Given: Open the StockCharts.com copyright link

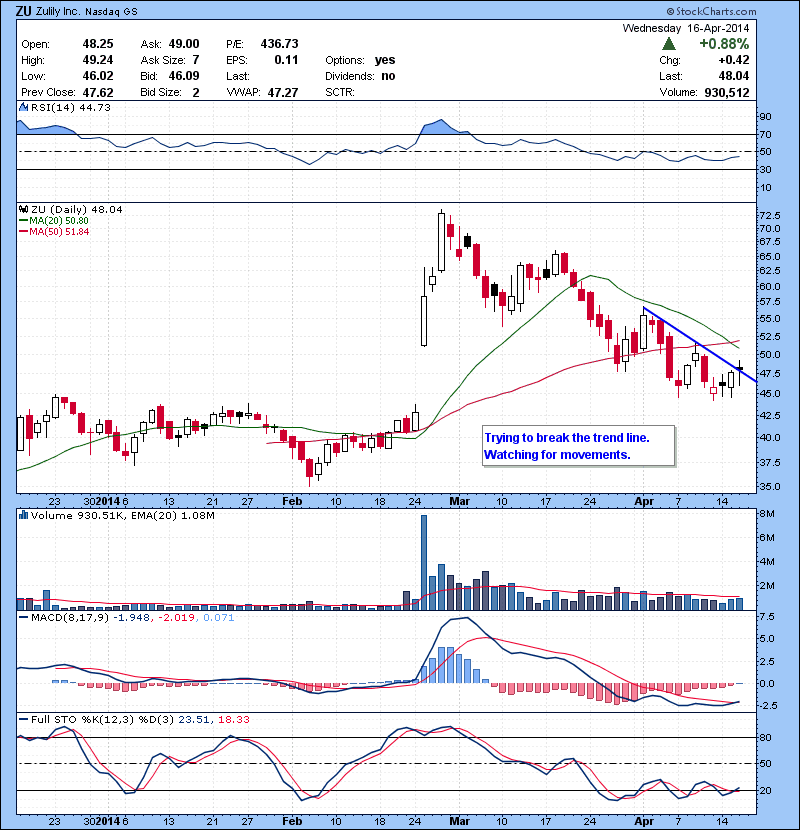Looking at the screenshot, I should pyautogui.click(x=711, y=11).
